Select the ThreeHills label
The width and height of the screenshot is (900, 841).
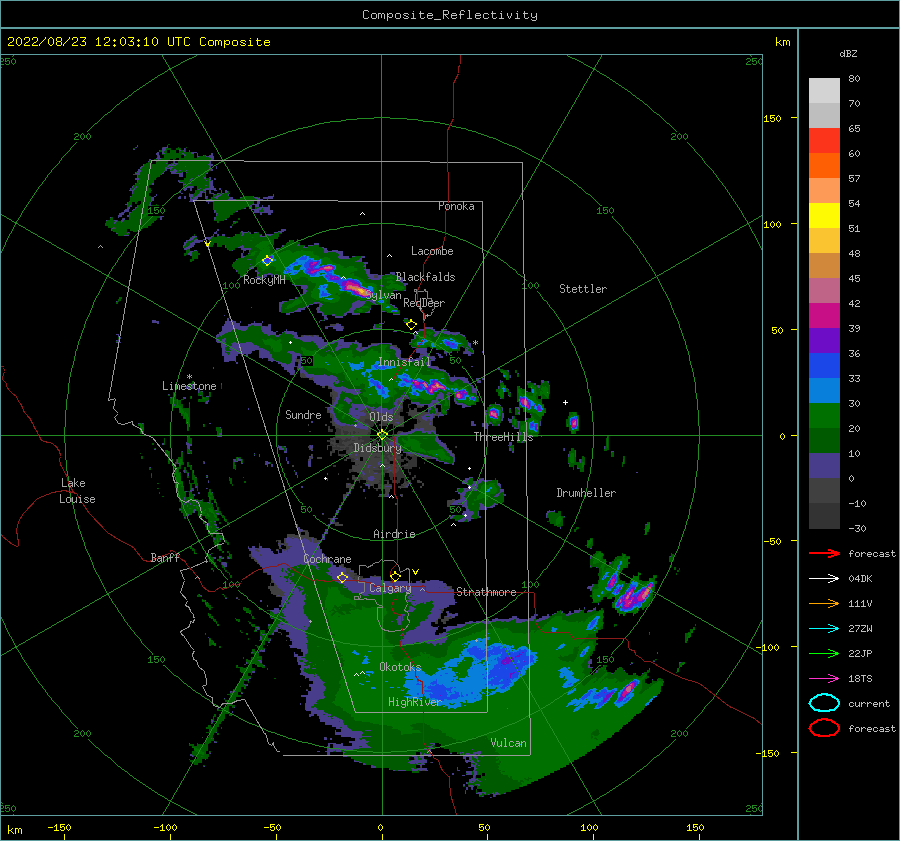(x=503, y=437)
